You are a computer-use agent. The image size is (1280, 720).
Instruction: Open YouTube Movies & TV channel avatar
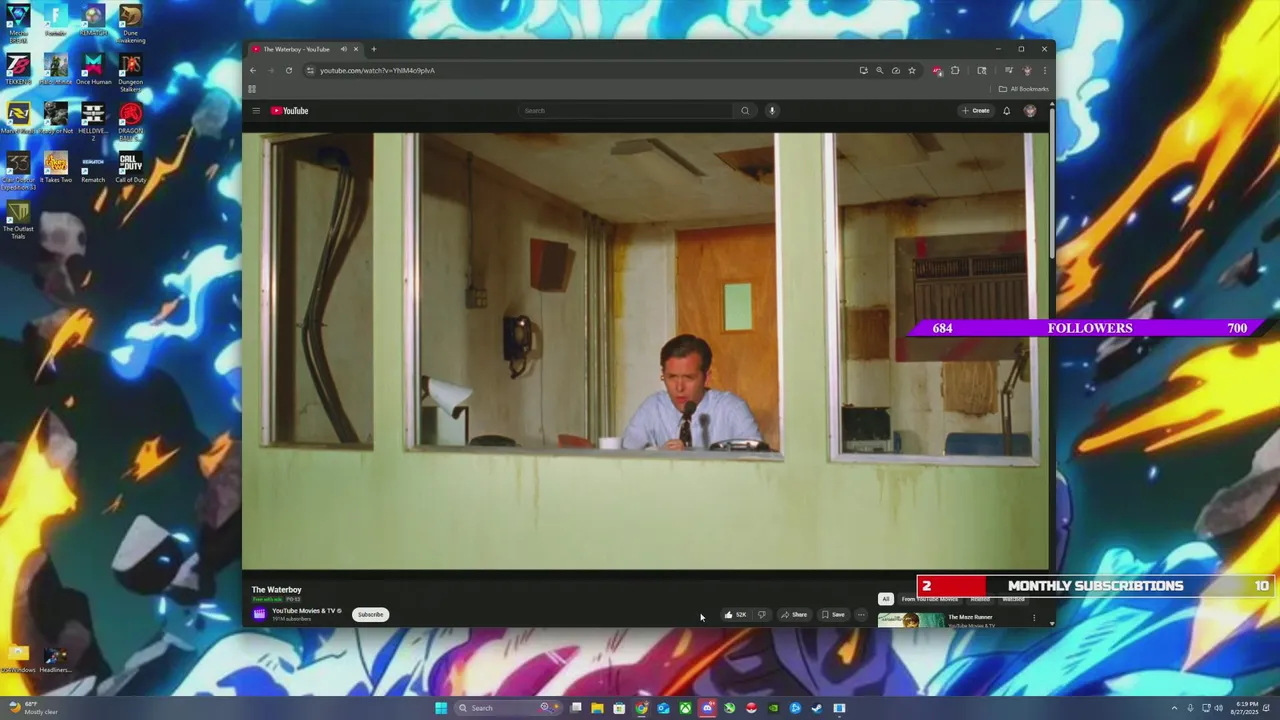259,614
